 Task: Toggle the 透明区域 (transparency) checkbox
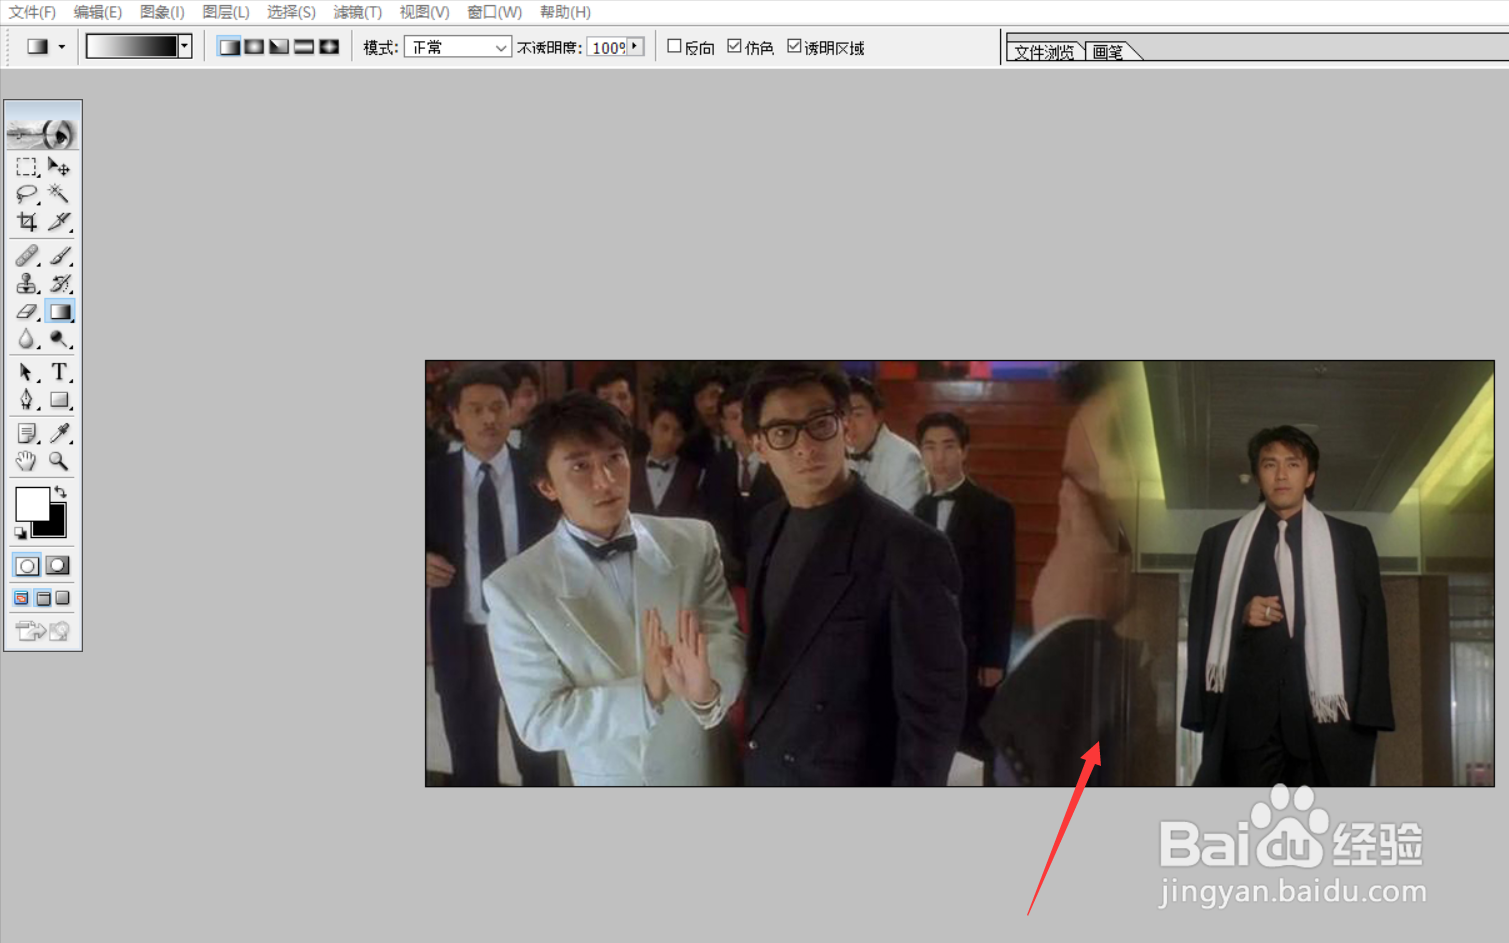[x=794, y=46]
